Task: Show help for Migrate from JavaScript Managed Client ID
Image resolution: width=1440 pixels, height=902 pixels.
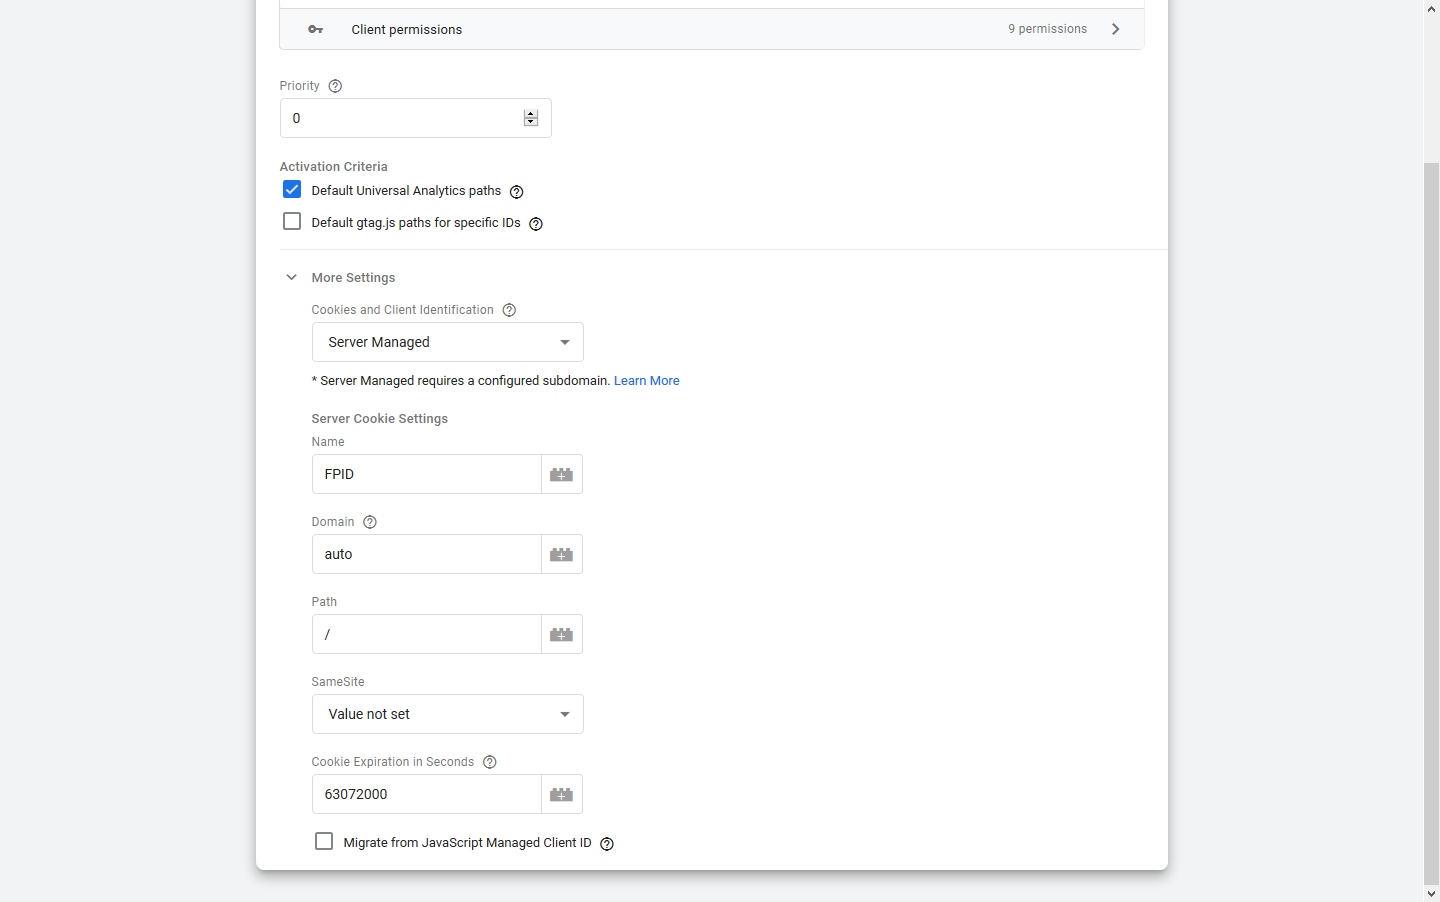Action: pyautogui.click(x=607, y=844)
